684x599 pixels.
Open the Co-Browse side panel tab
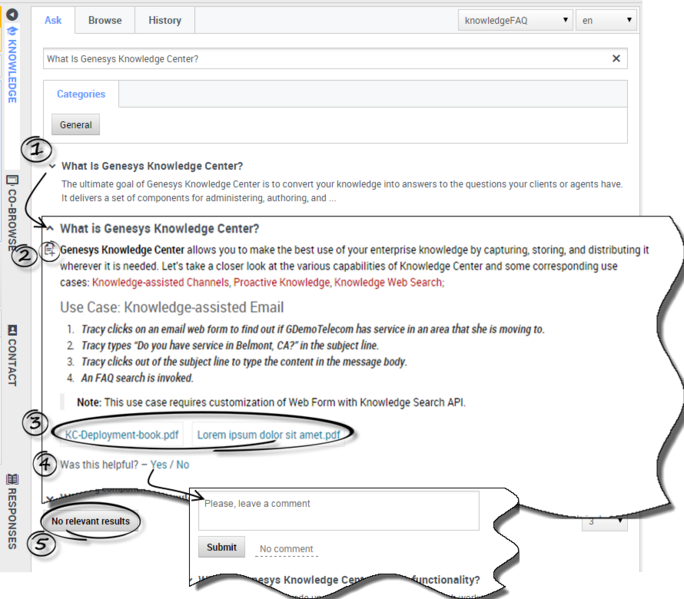[13, 213]
